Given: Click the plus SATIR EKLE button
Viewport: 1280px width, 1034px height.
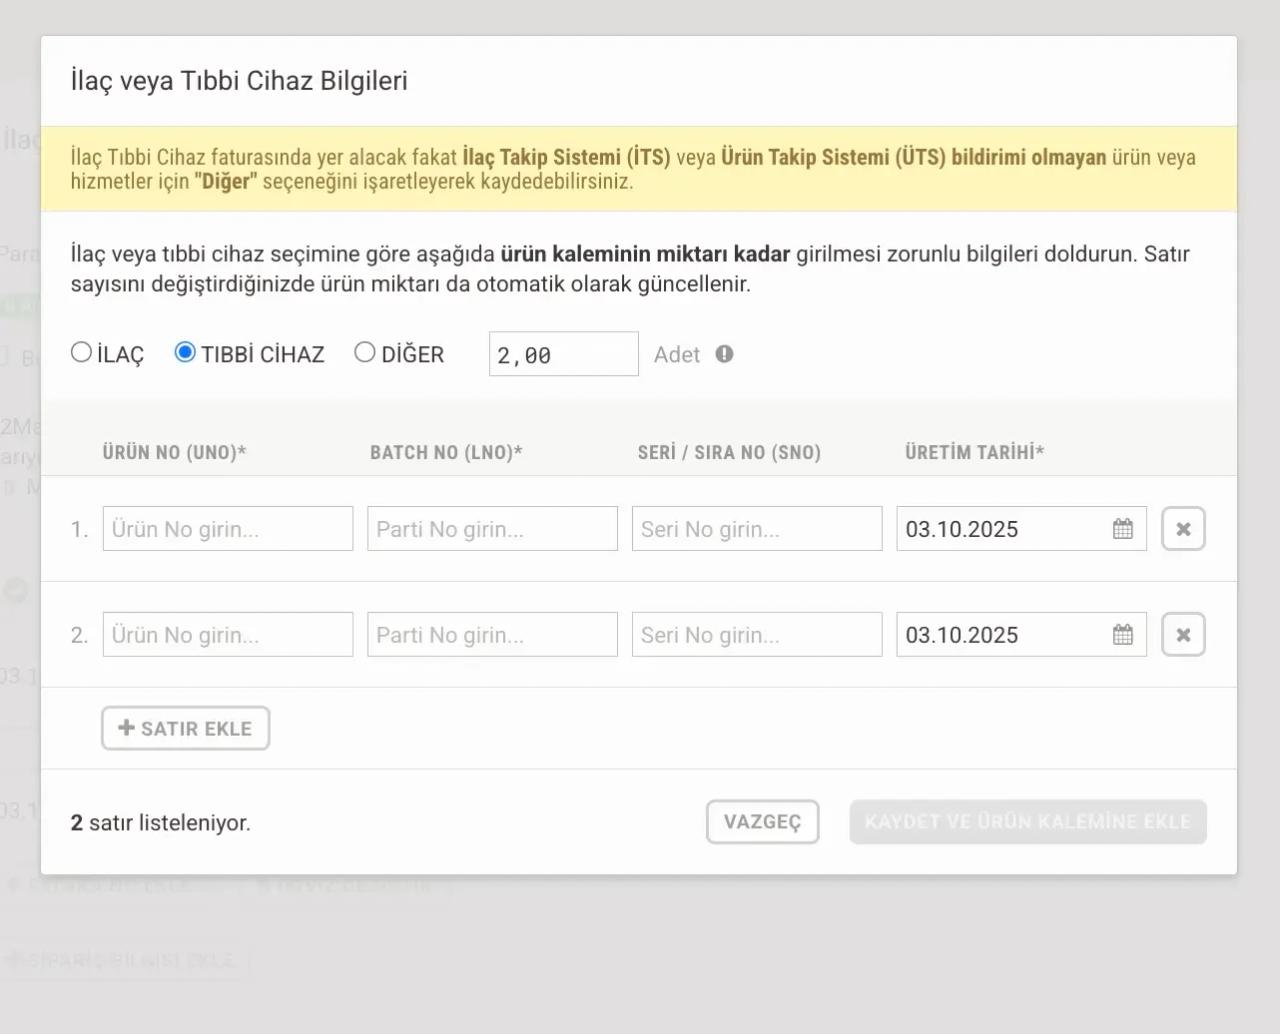Looking at the screenshot, I should [x=186, y=728].
